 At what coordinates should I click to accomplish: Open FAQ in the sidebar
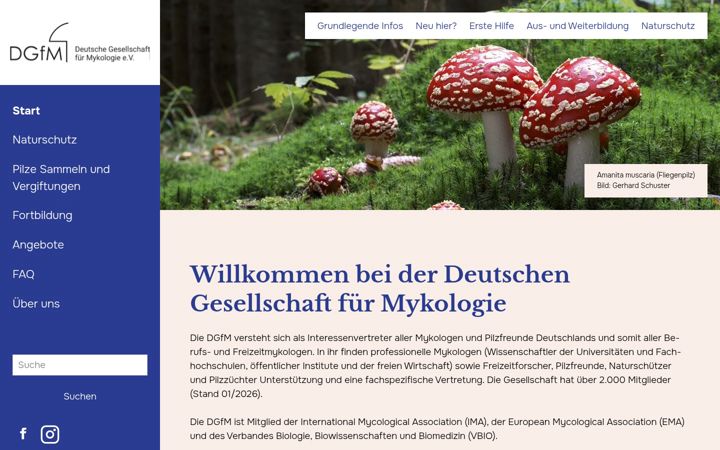tap(23, 274)
